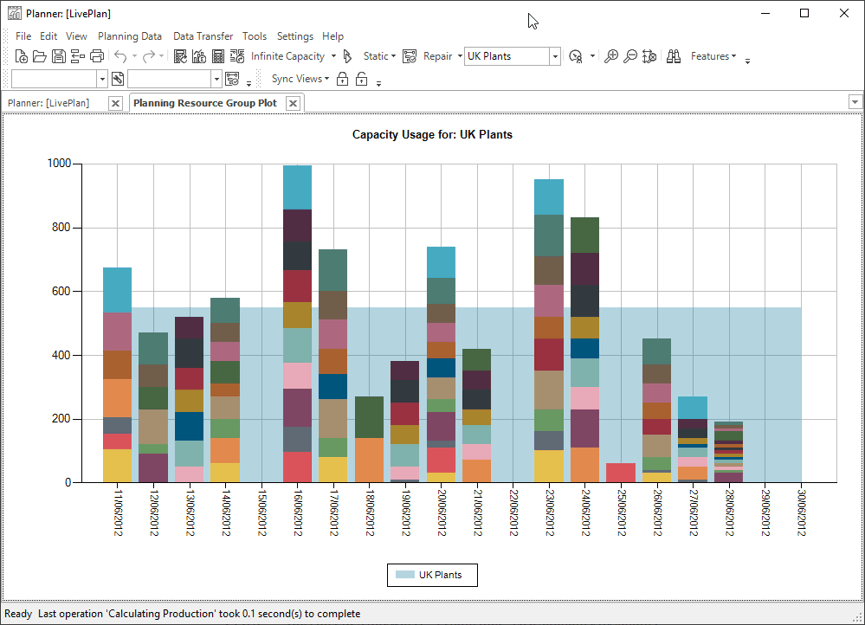The height and width of the screenshot is (625, 865).
Task: Click the binoculars find icon
Action: pyautogui.click(x=674, y=57)
